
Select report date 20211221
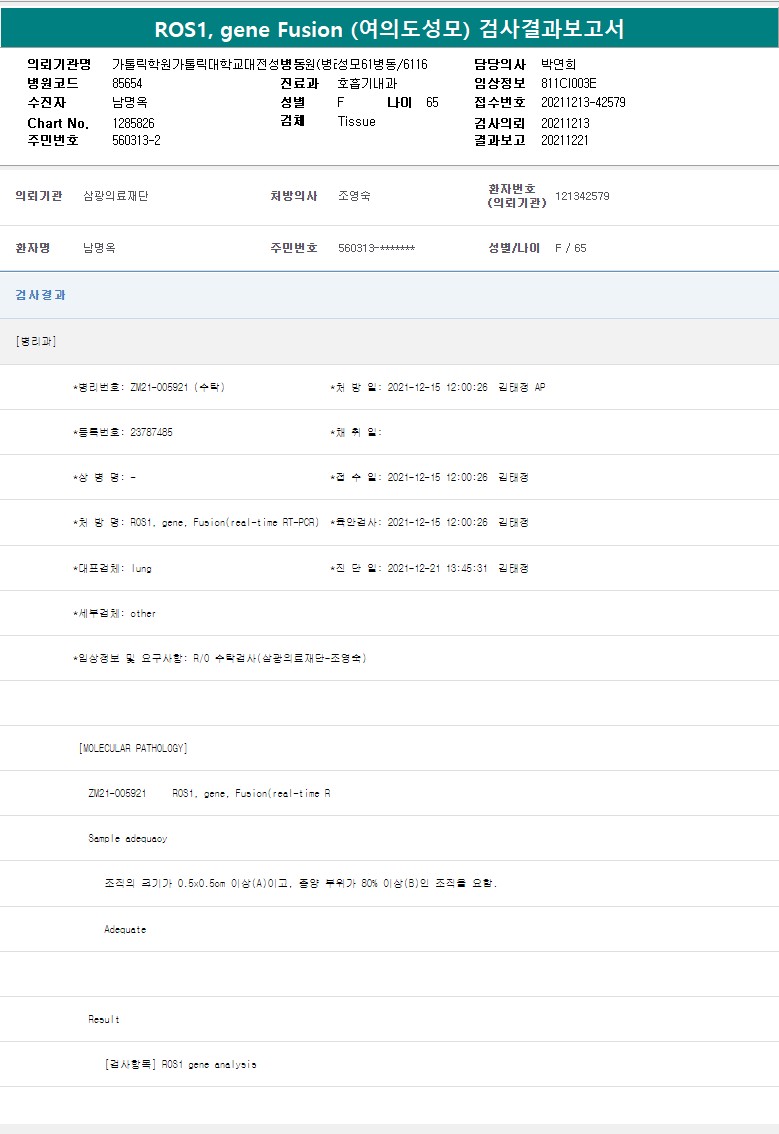point(565,140)
